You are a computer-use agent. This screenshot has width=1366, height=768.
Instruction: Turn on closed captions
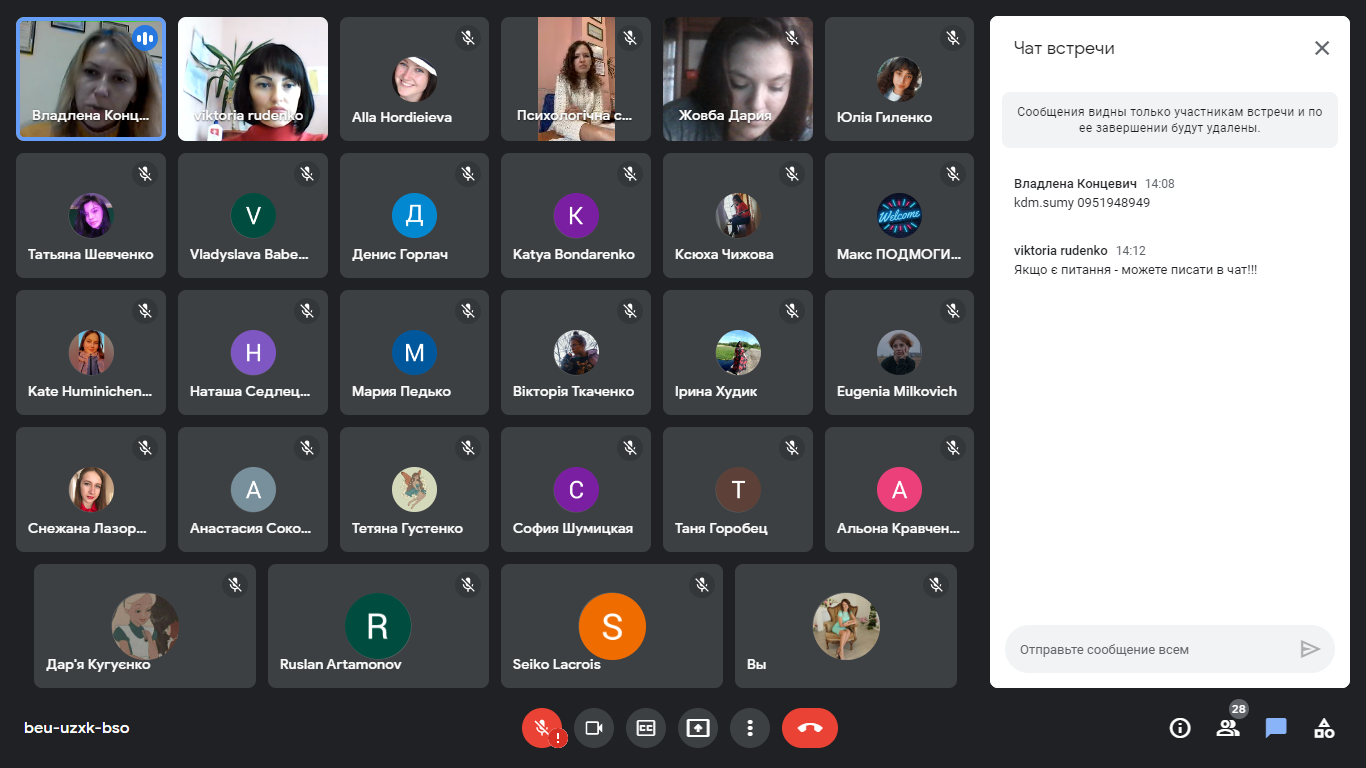pyautogui.click(x=646, y=728)
